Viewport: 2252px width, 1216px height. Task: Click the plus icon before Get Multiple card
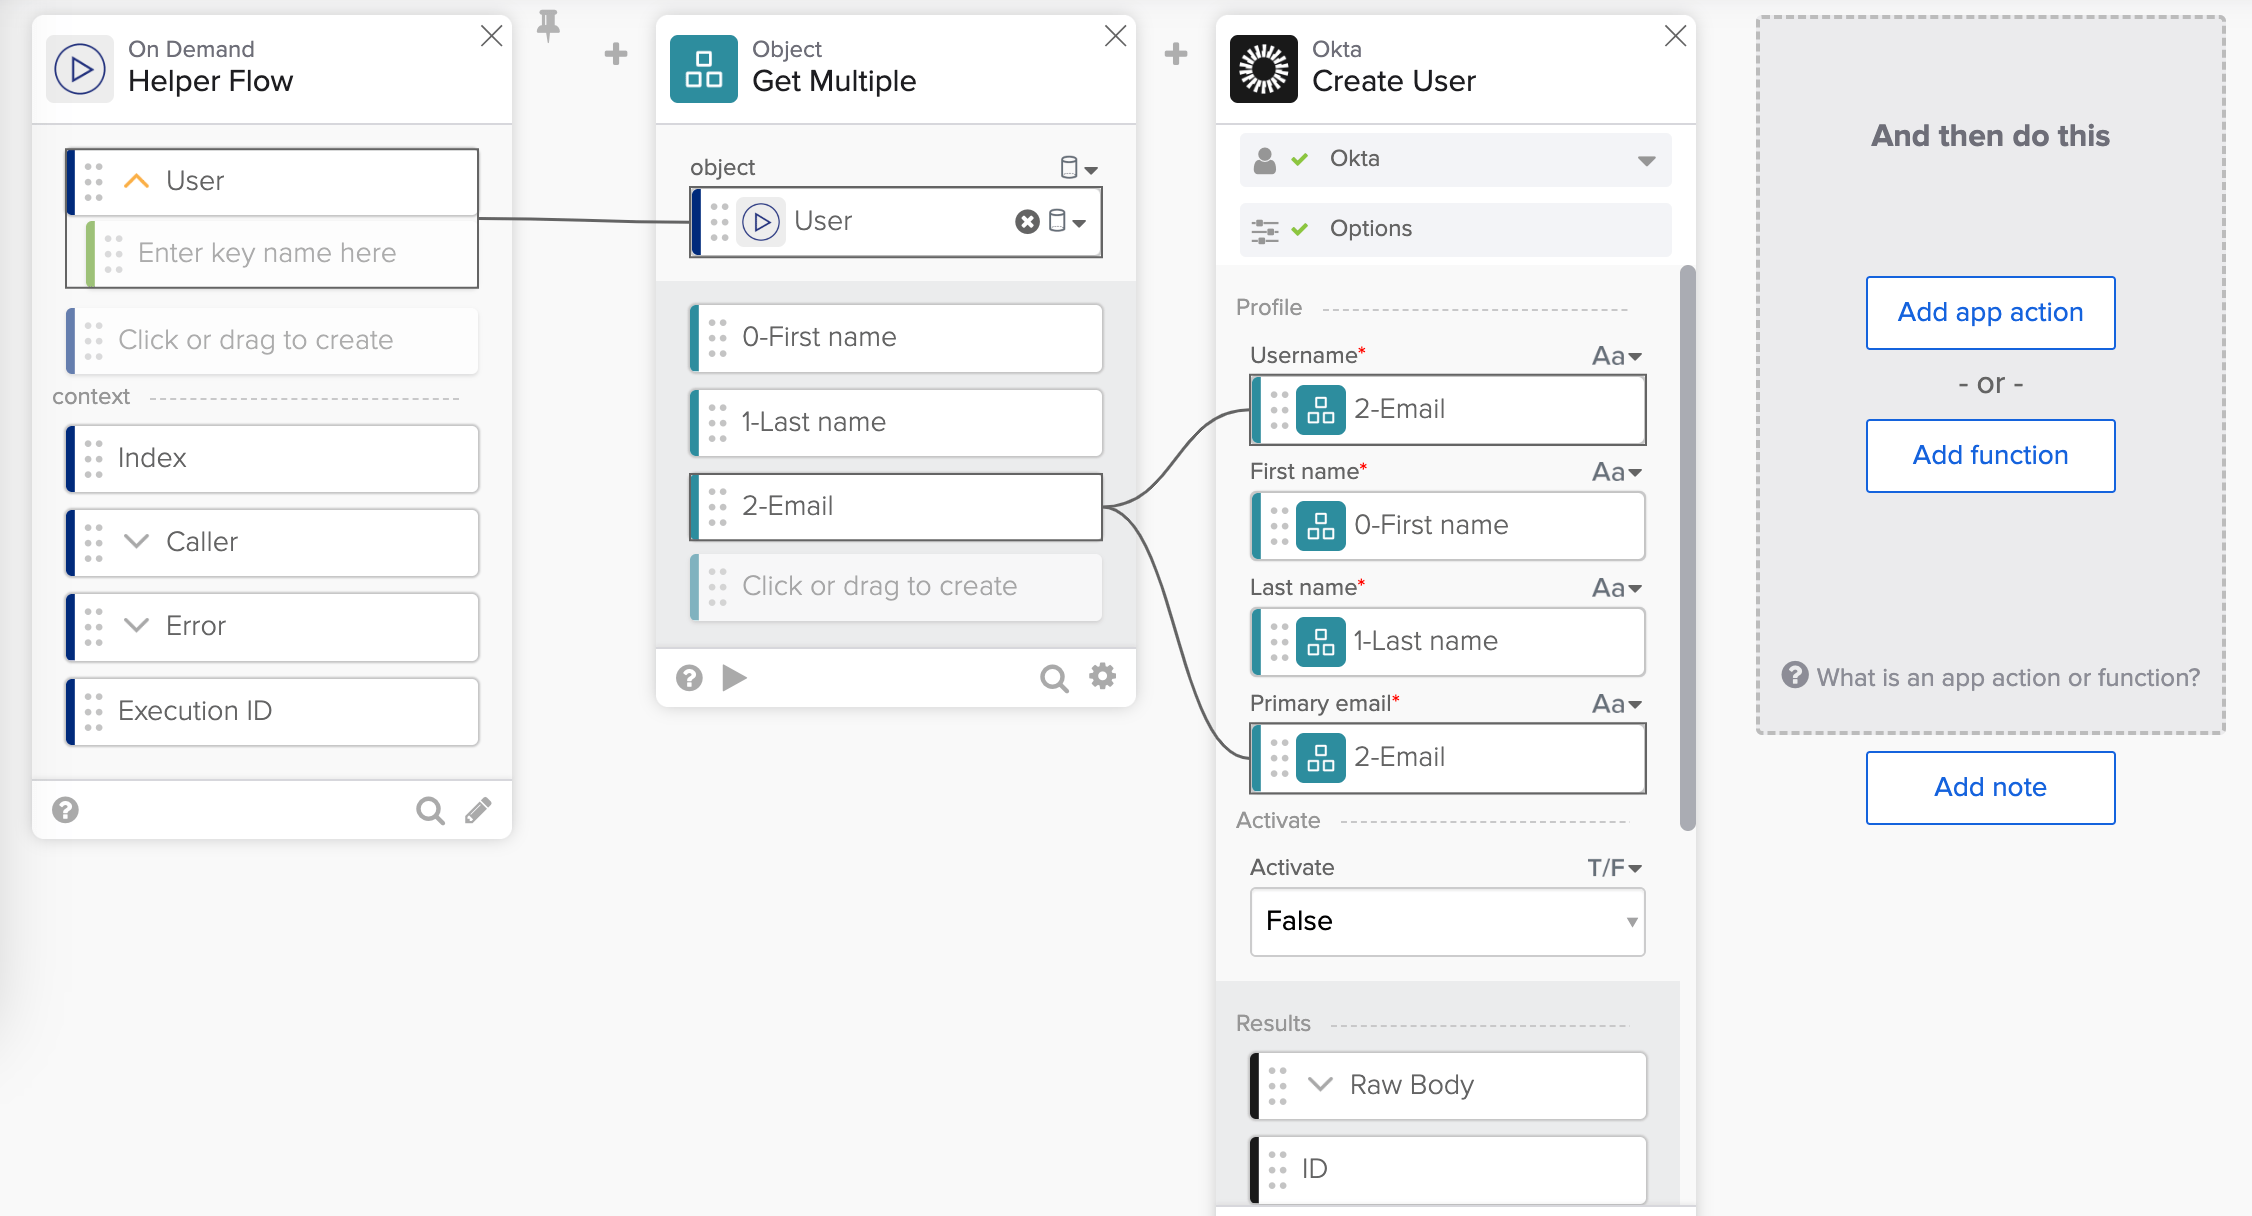[616, 54]
